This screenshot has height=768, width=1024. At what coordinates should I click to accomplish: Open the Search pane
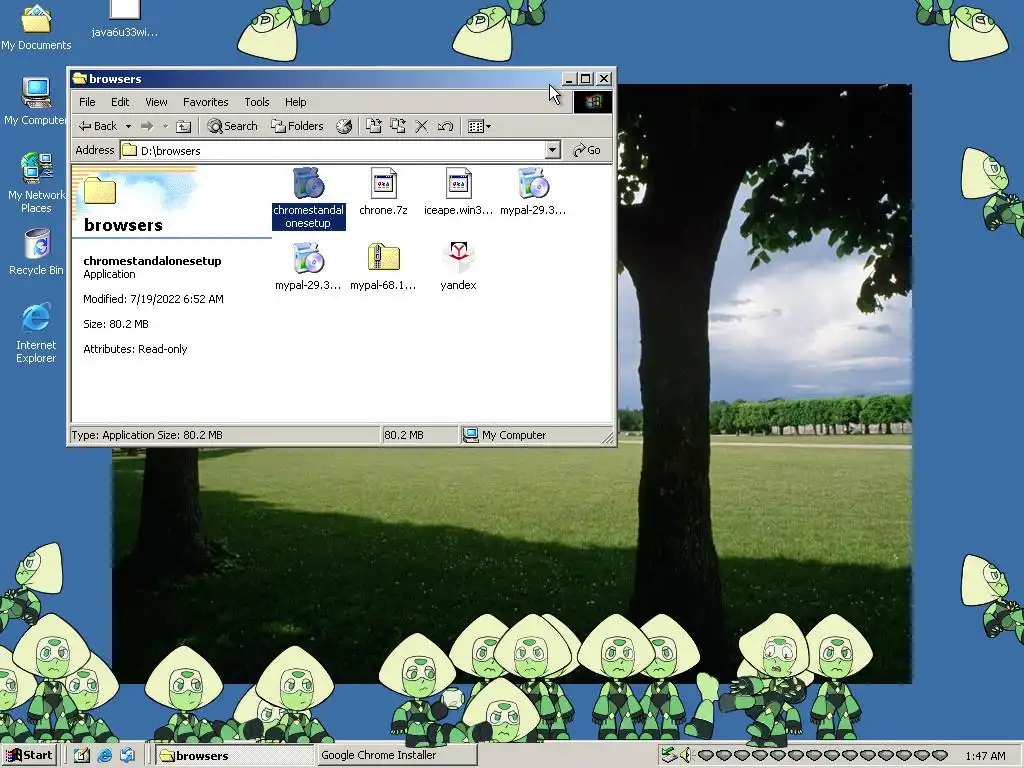click(232, 126)
